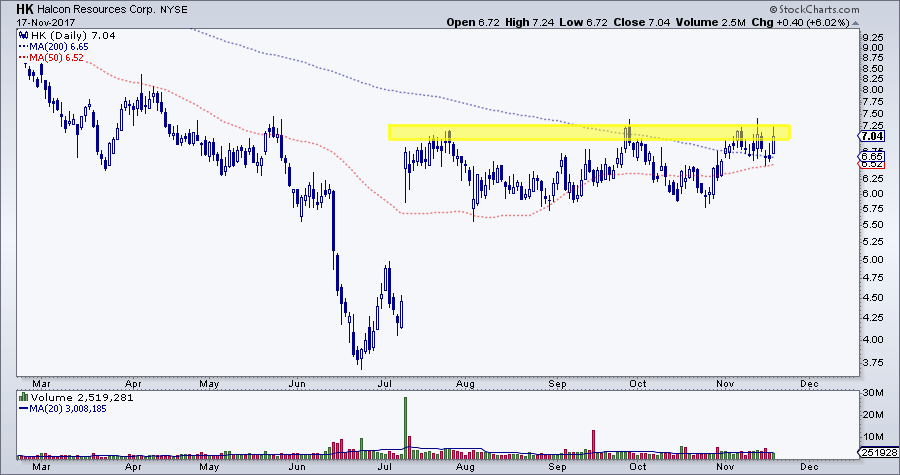
Task: Select the MA(200) 6.65 legend entry
Action: point(49,47)
